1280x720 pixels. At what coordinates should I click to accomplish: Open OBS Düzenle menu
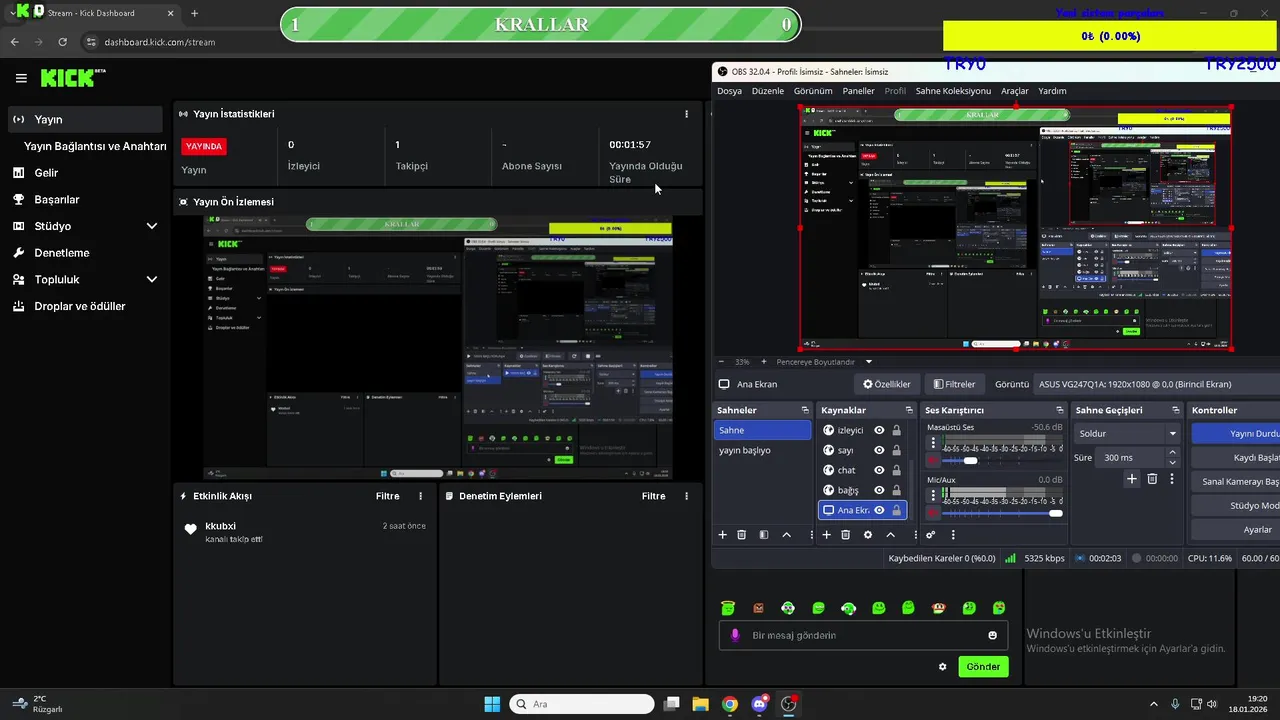[768, 91]
